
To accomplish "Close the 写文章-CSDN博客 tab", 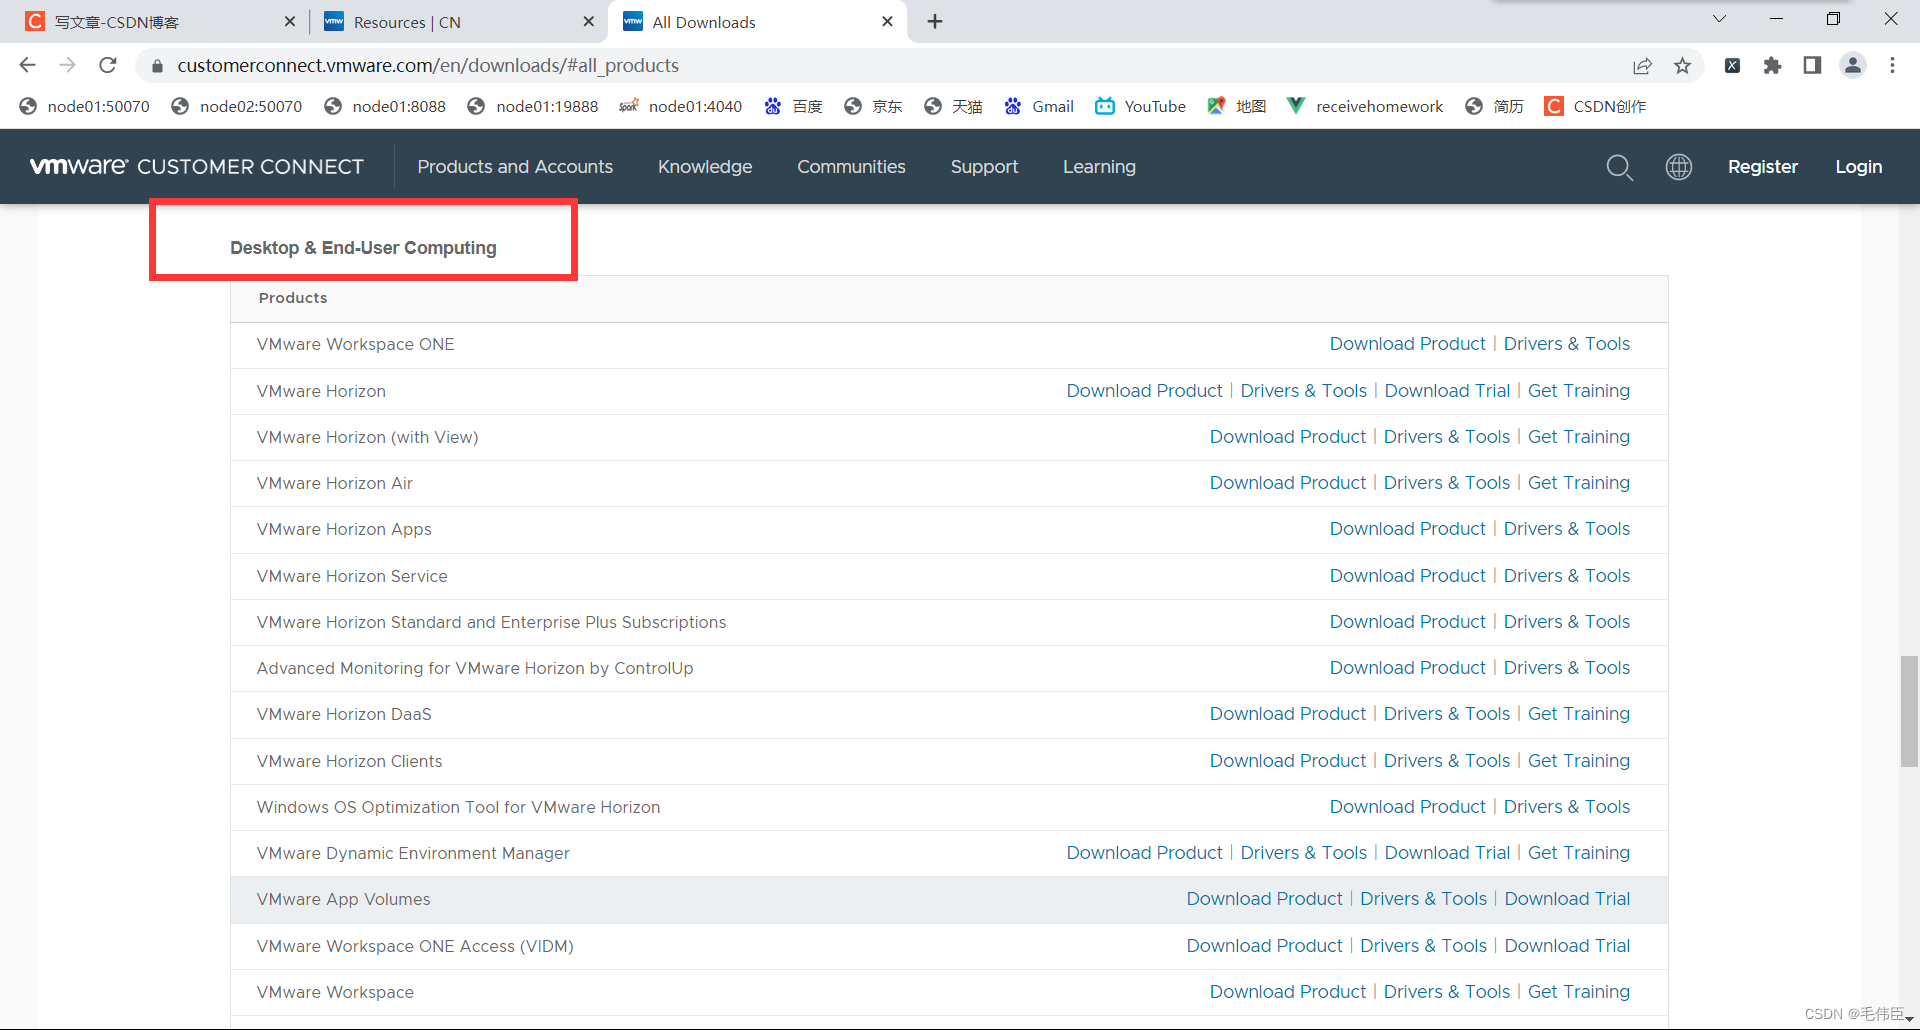I will [x=290, y=22].
